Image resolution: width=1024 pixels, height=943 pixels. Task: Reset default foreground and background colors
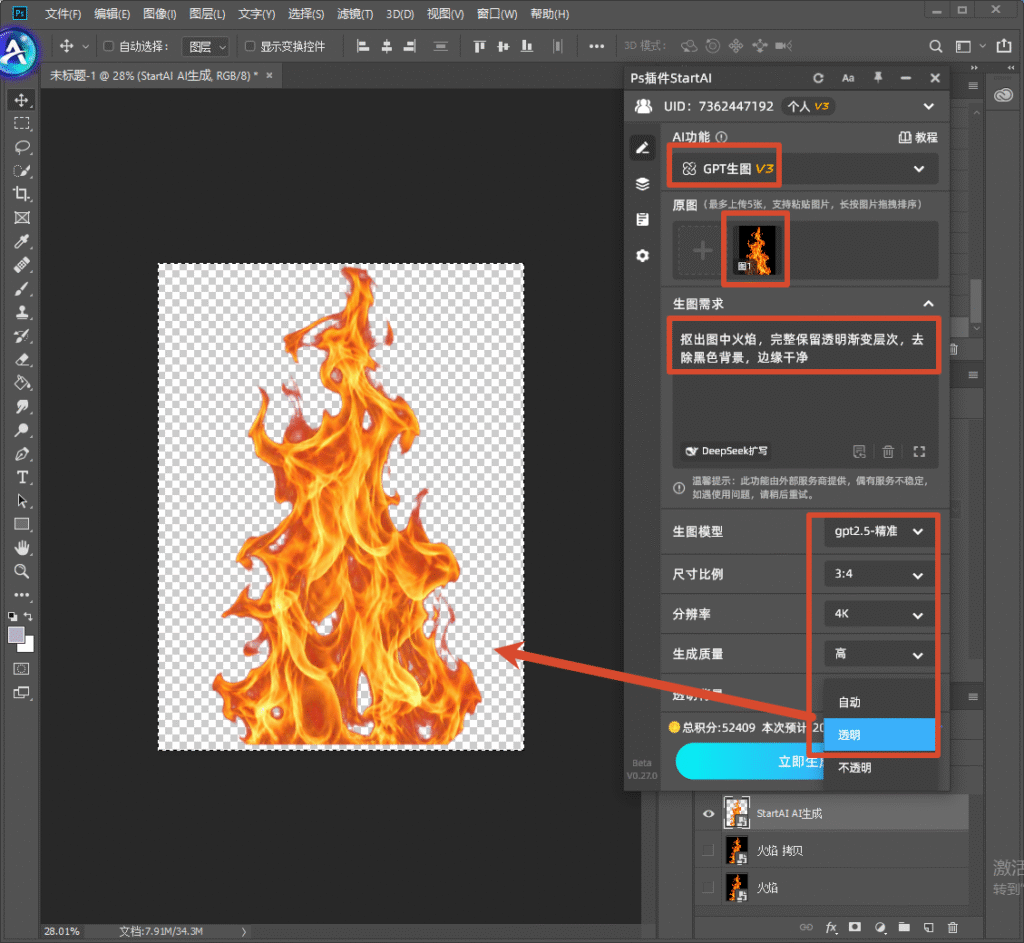[12, 616]
